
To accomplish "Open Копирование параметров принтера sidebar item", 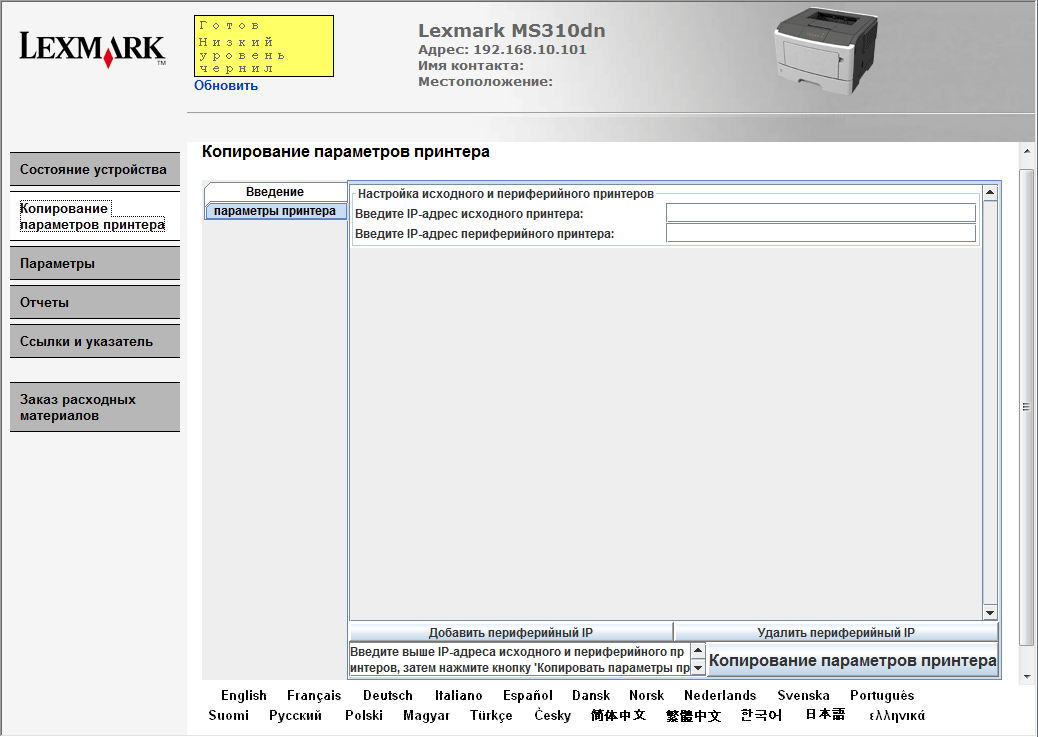I will click(x=95, y=217).
